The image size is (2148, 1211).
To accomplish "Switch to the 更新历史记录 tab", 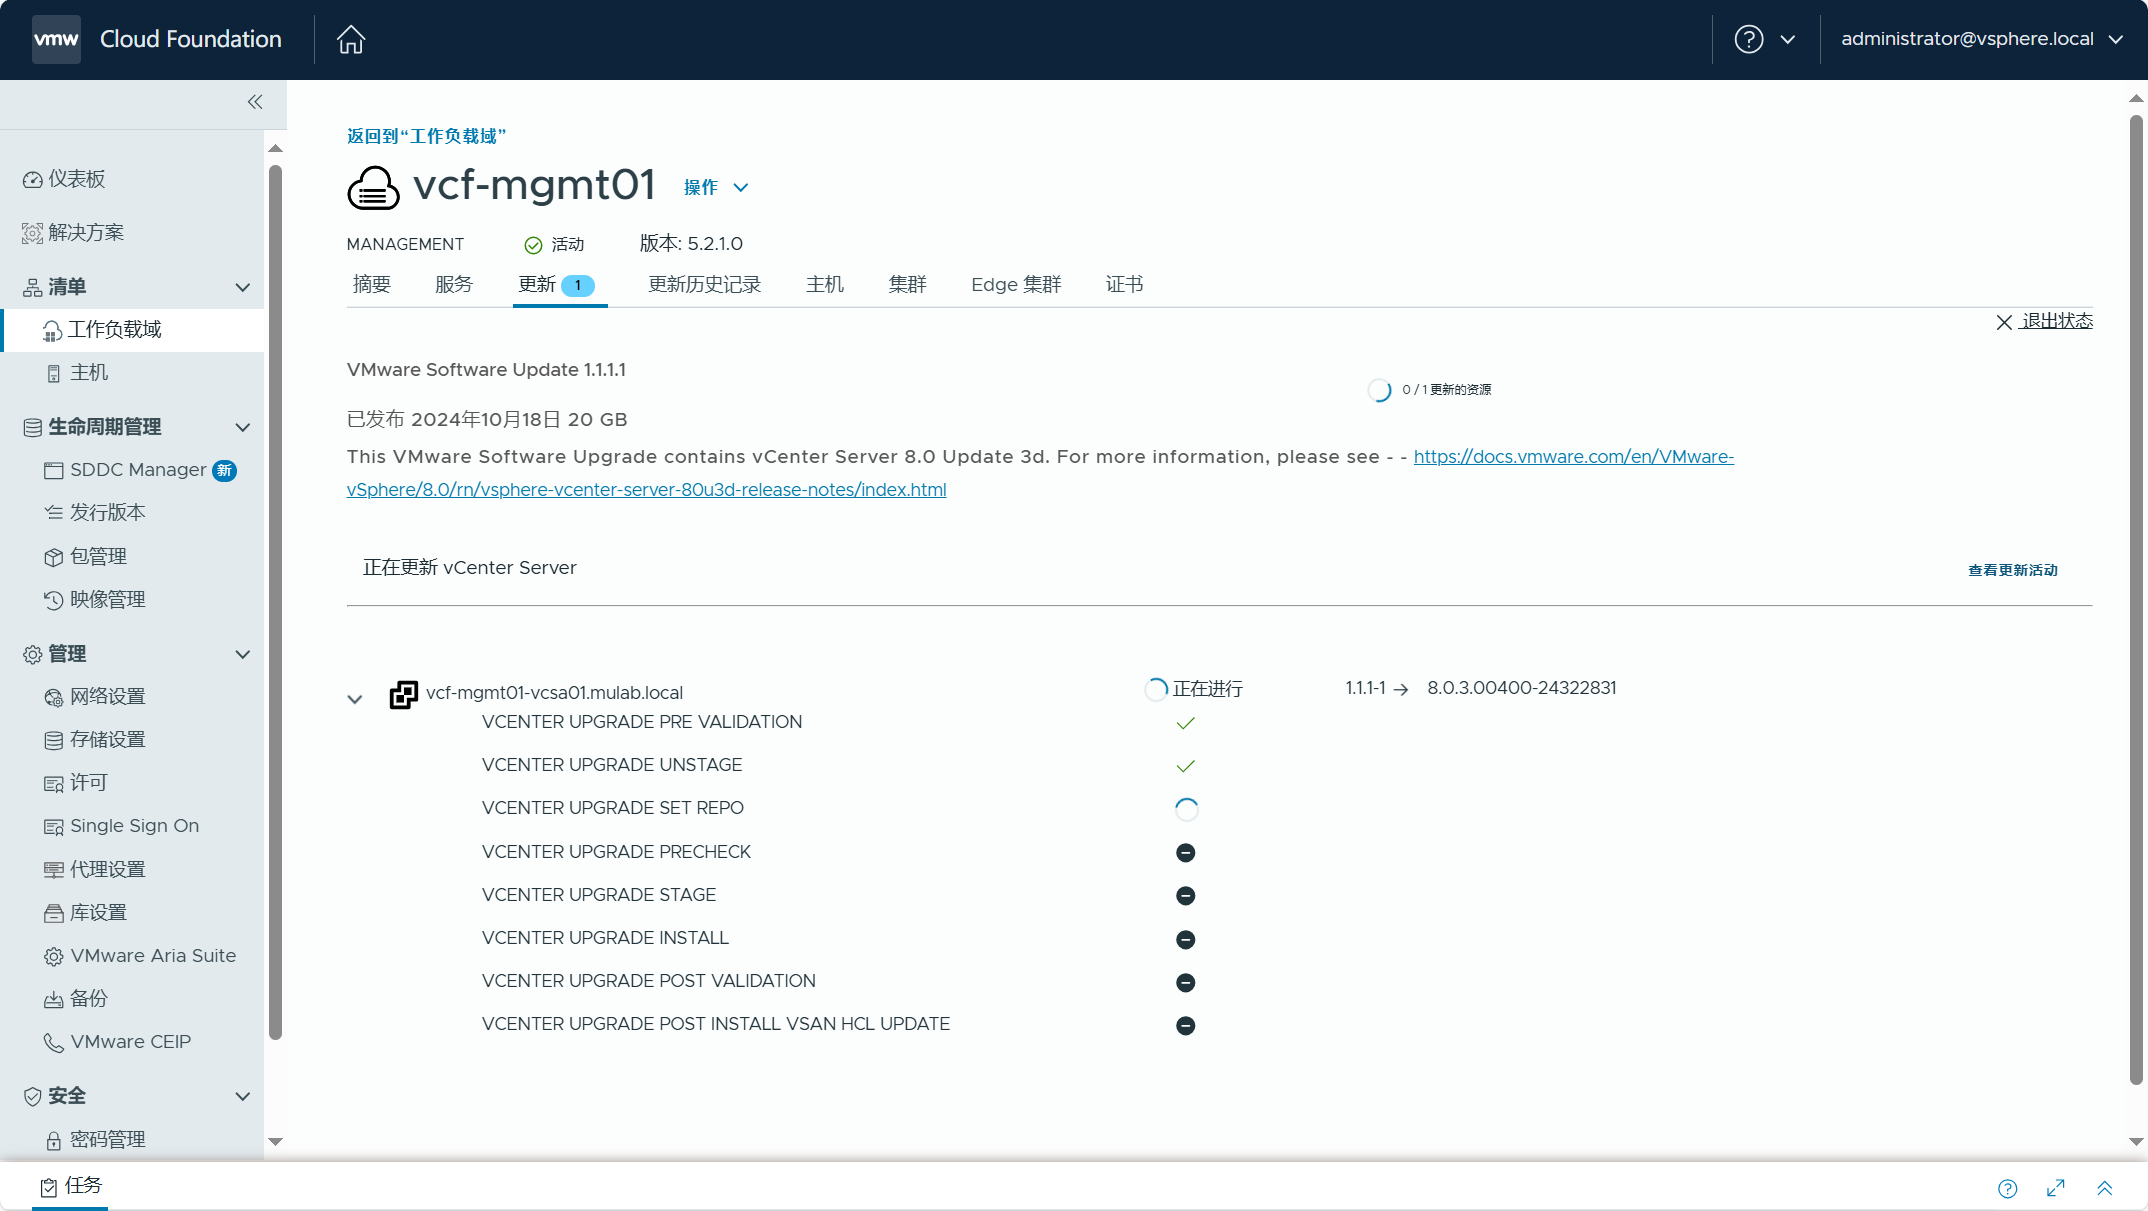I will point(705,285).
